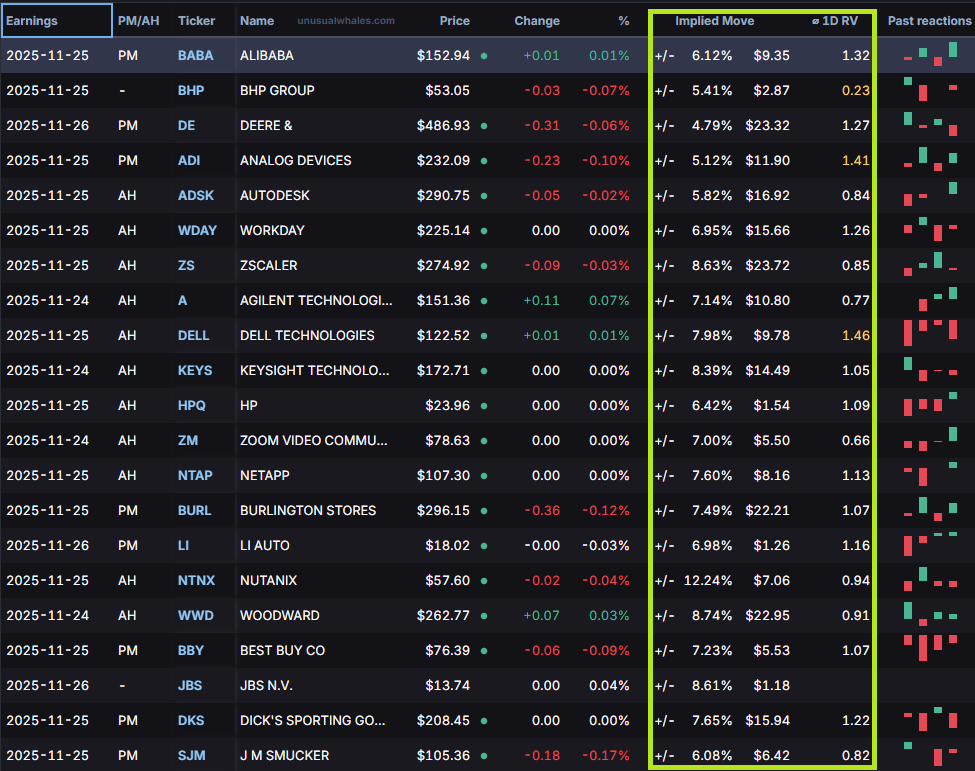
Task: Sort by the Ticker column header
Action: (196, 21)
